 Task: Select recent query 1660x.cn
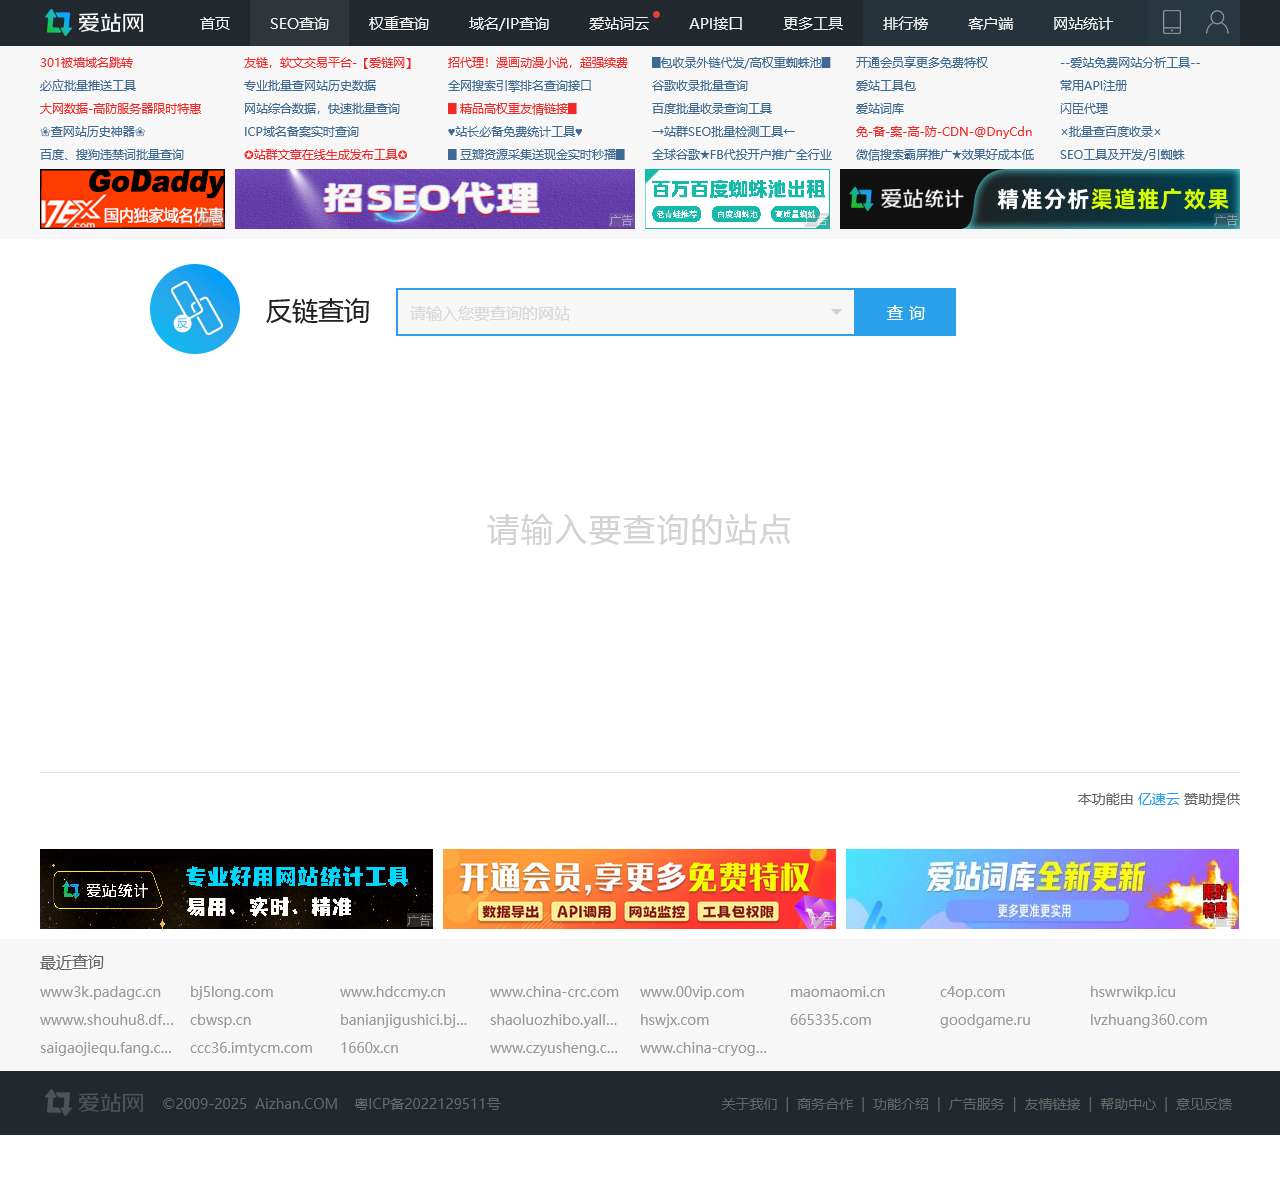tap(369, 1048)
